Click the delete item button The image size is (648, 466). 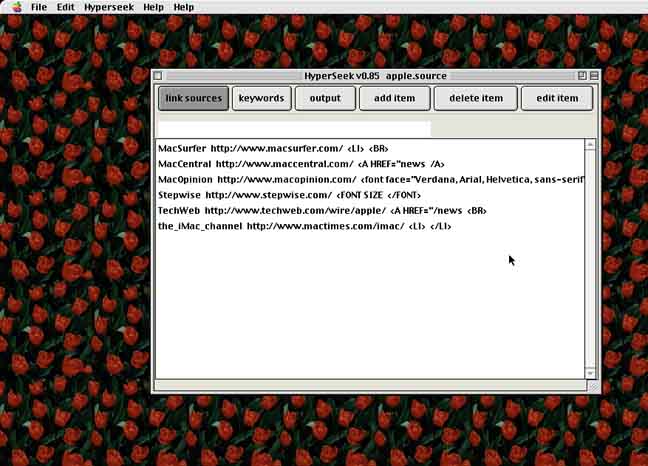click(476, 98)
